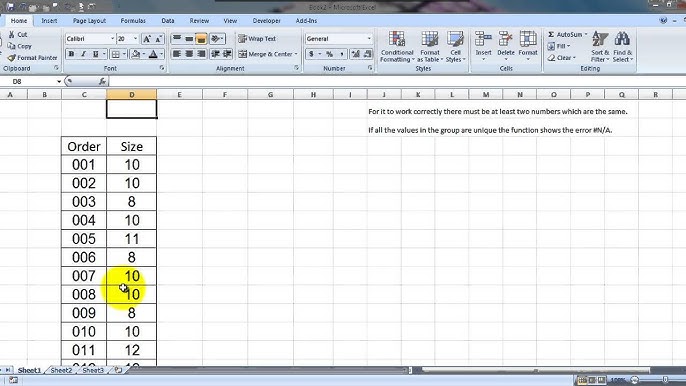Open Cell Styles gallery
The width and height of the screenshot is (686, 386).
coord(455,46)
